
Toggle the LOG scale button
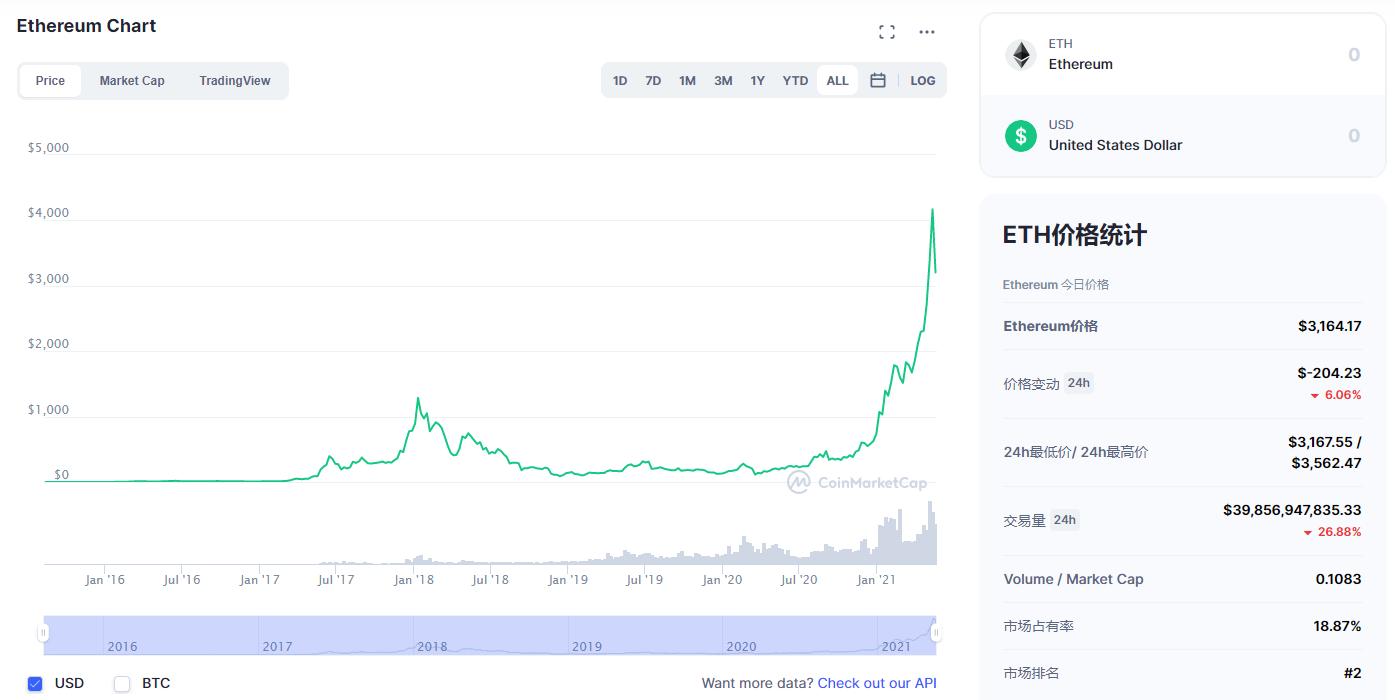click(923, 80)
